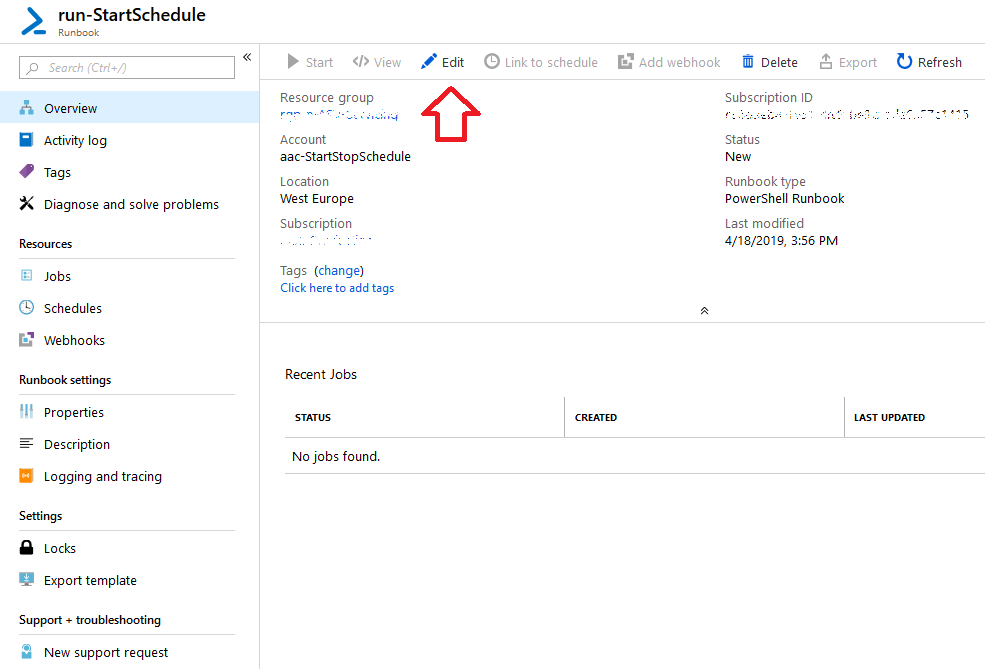The image size is (985, 669).
Task: Open the blurred Resource group link
Action: tap(339, 114)
